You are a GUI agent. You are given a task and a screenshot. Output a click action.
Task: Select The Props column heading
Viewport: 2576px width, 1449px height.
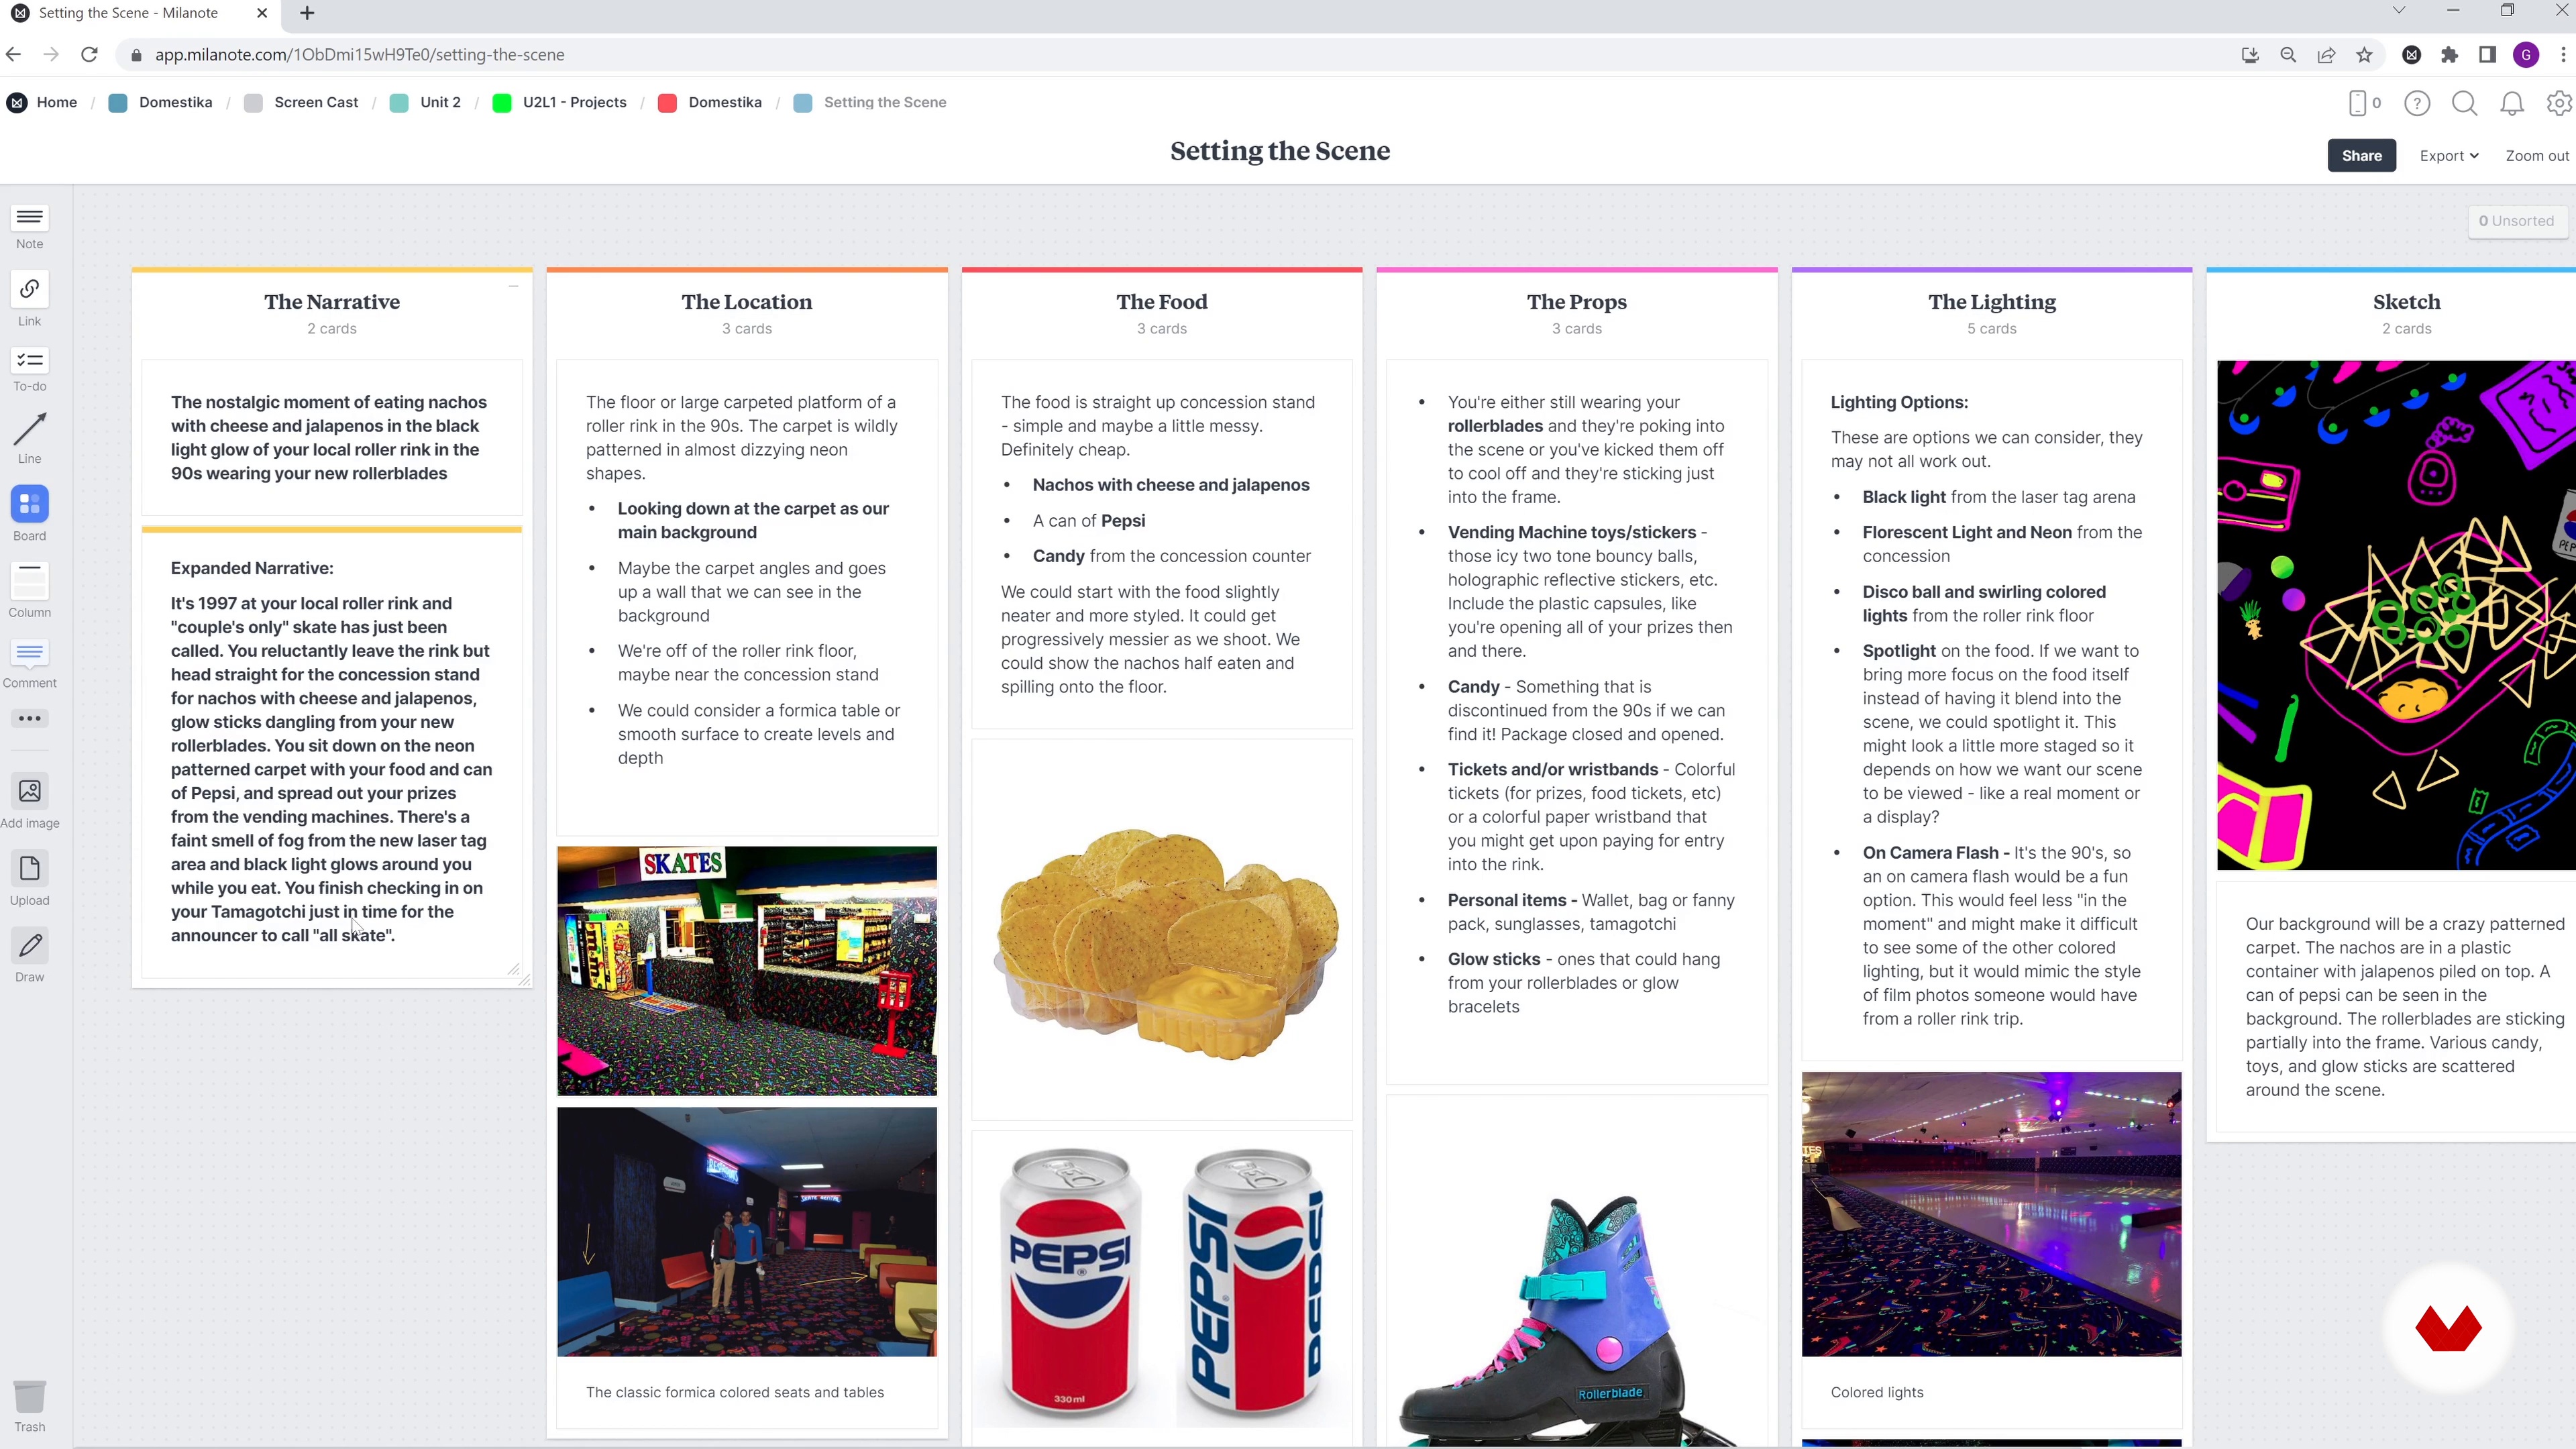pos(1577,302)
